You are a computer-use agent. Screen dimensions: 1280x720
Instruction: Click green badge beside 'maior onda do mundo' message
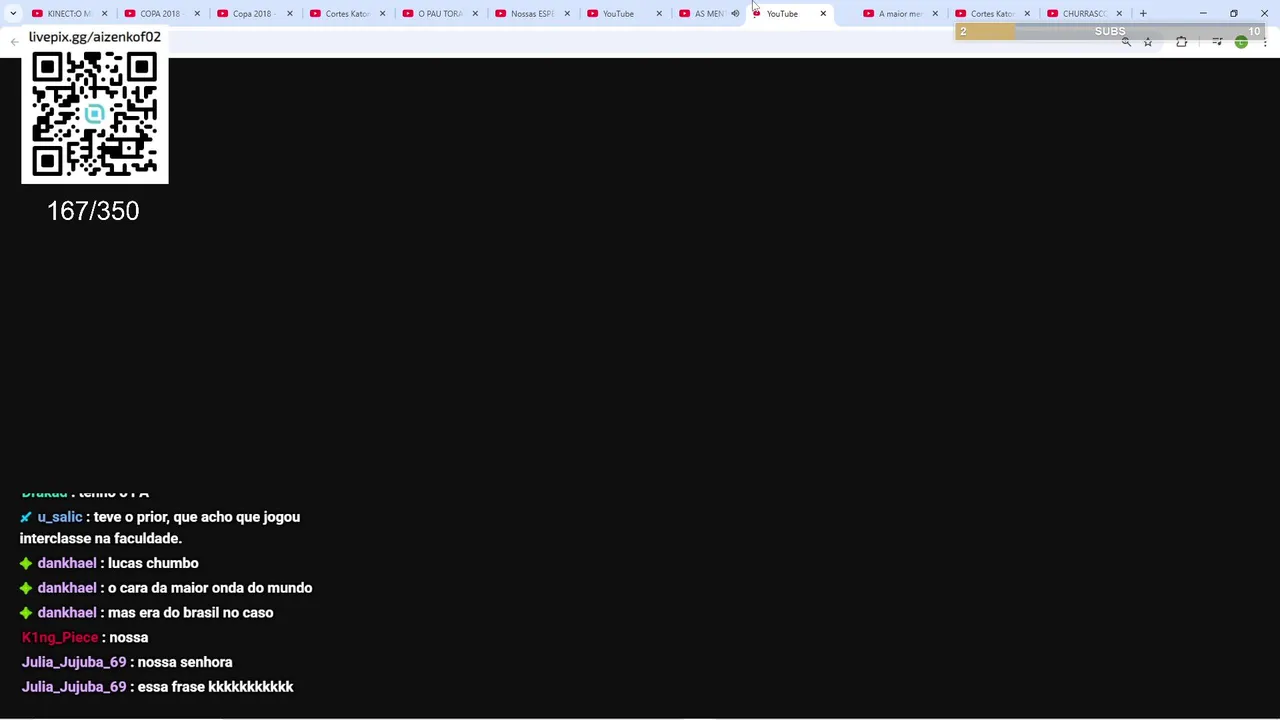click(26, 588)
